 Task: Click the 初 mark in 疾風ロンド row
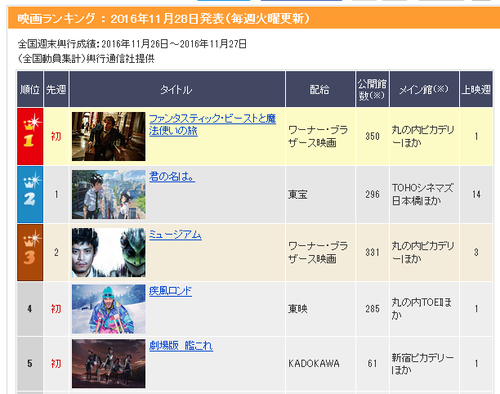[56, 309]
